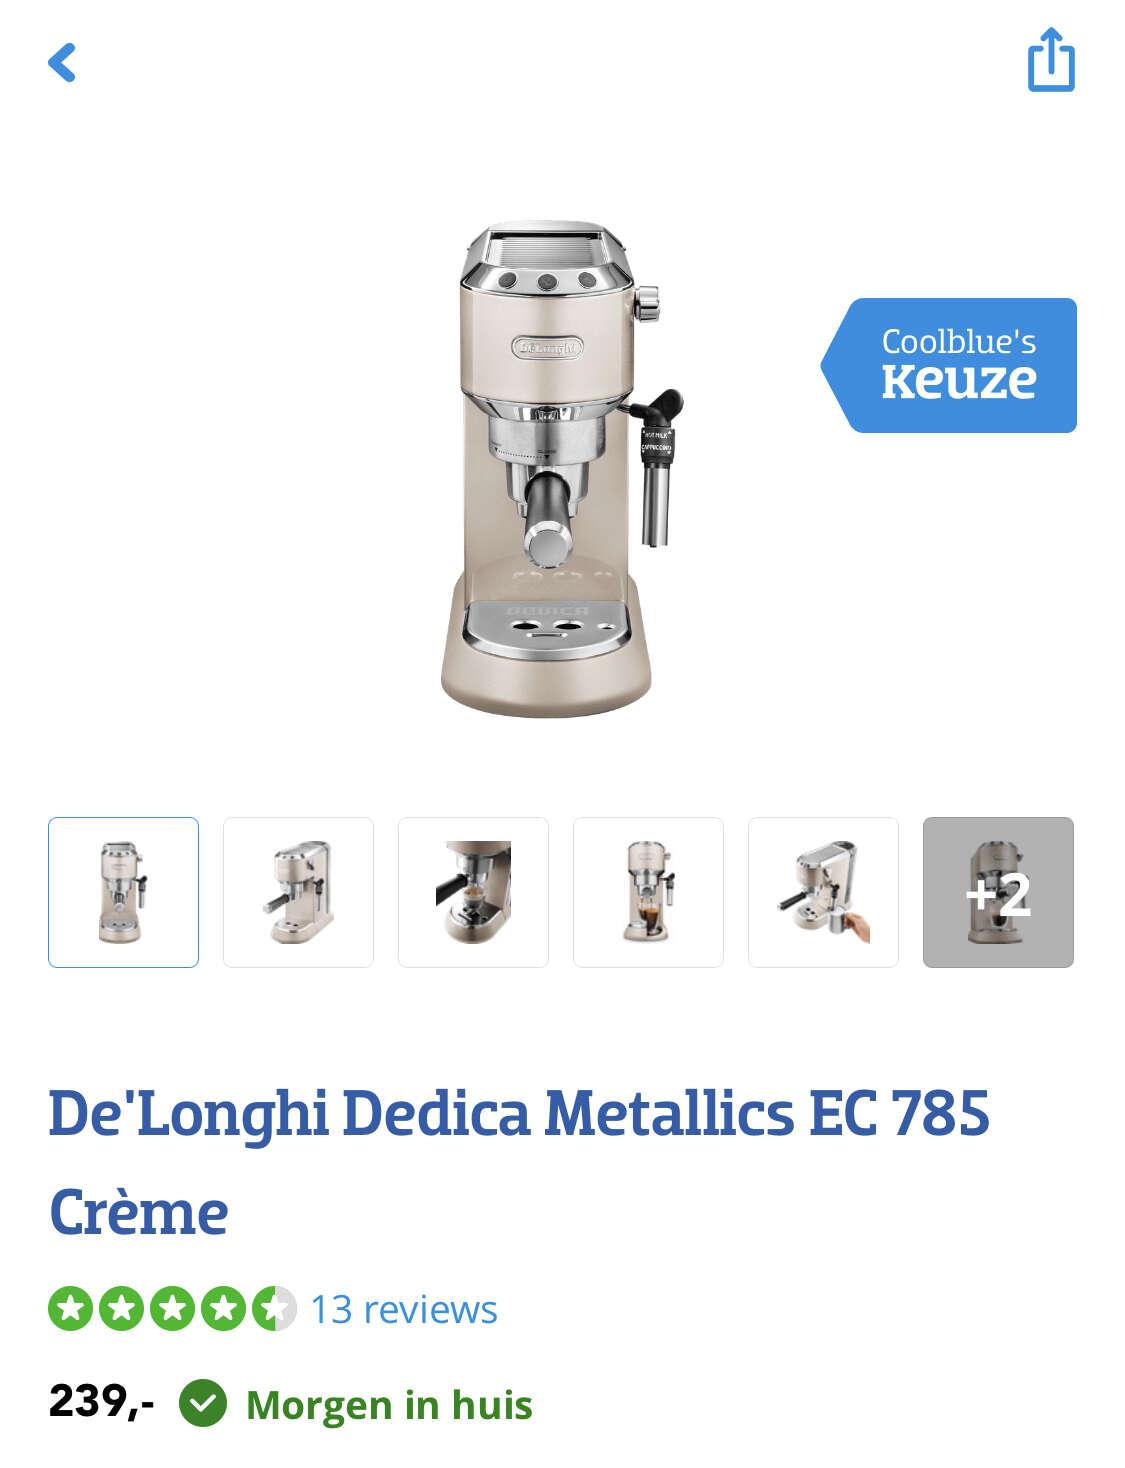The image size is (1125, 1468).
Task: Tap the De'Longhi Dedica Metallics product title
Action: coord(519,1162)
